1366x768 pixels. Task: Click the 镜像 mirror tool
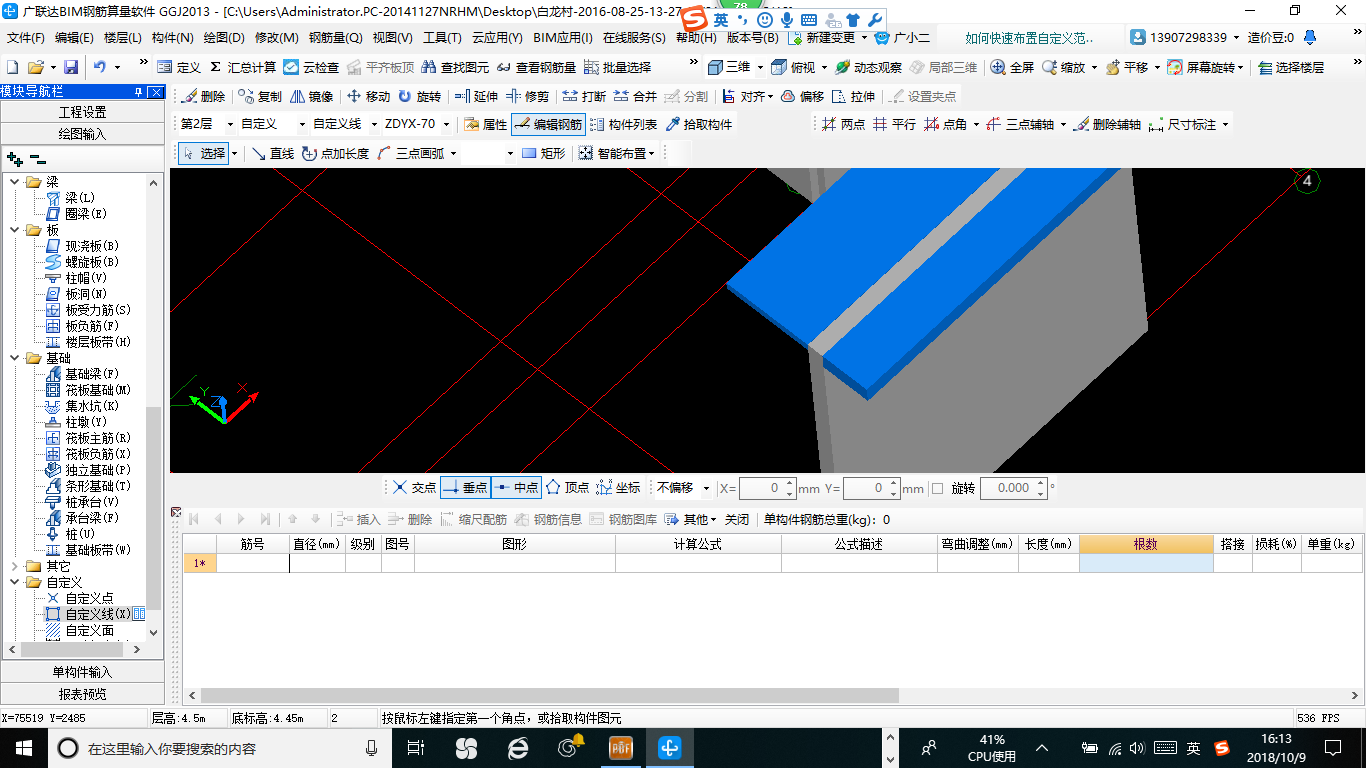tap(311, 97)
